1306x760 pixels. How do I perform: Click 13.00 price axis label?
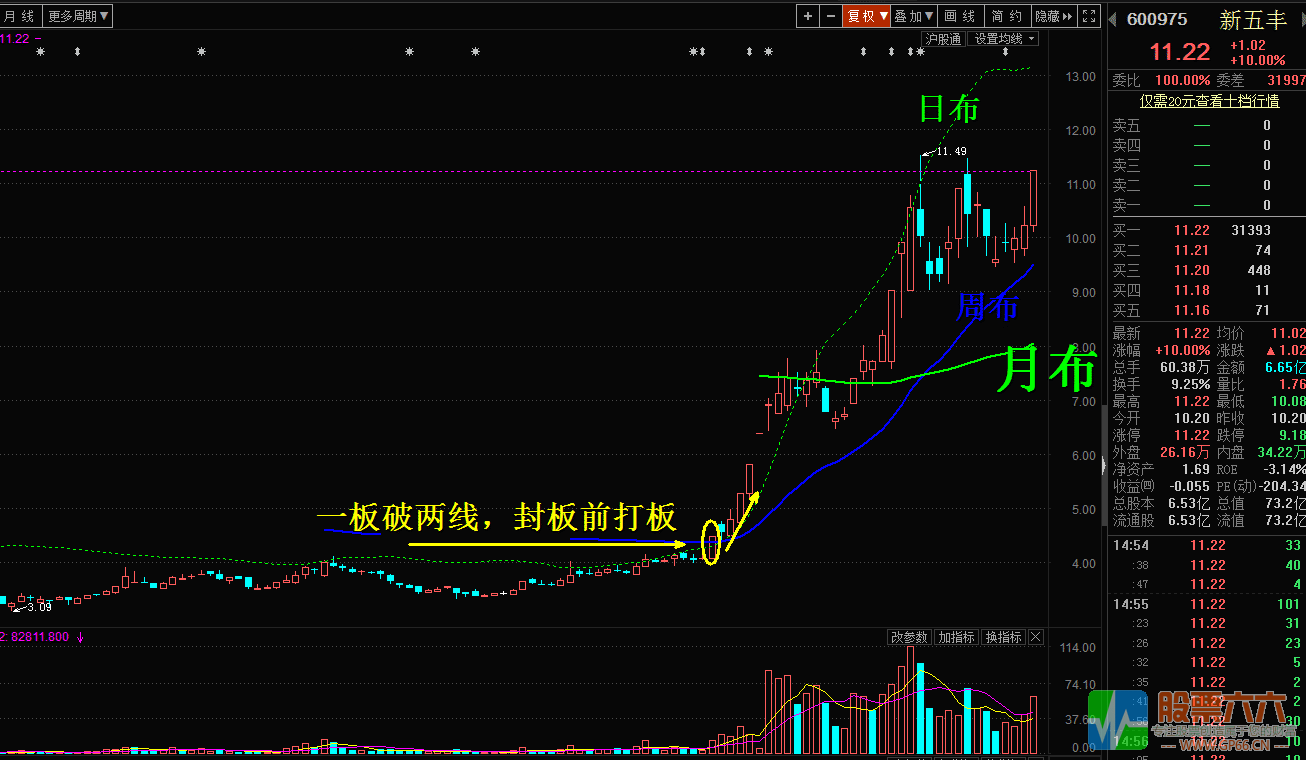coord(1080,77)
